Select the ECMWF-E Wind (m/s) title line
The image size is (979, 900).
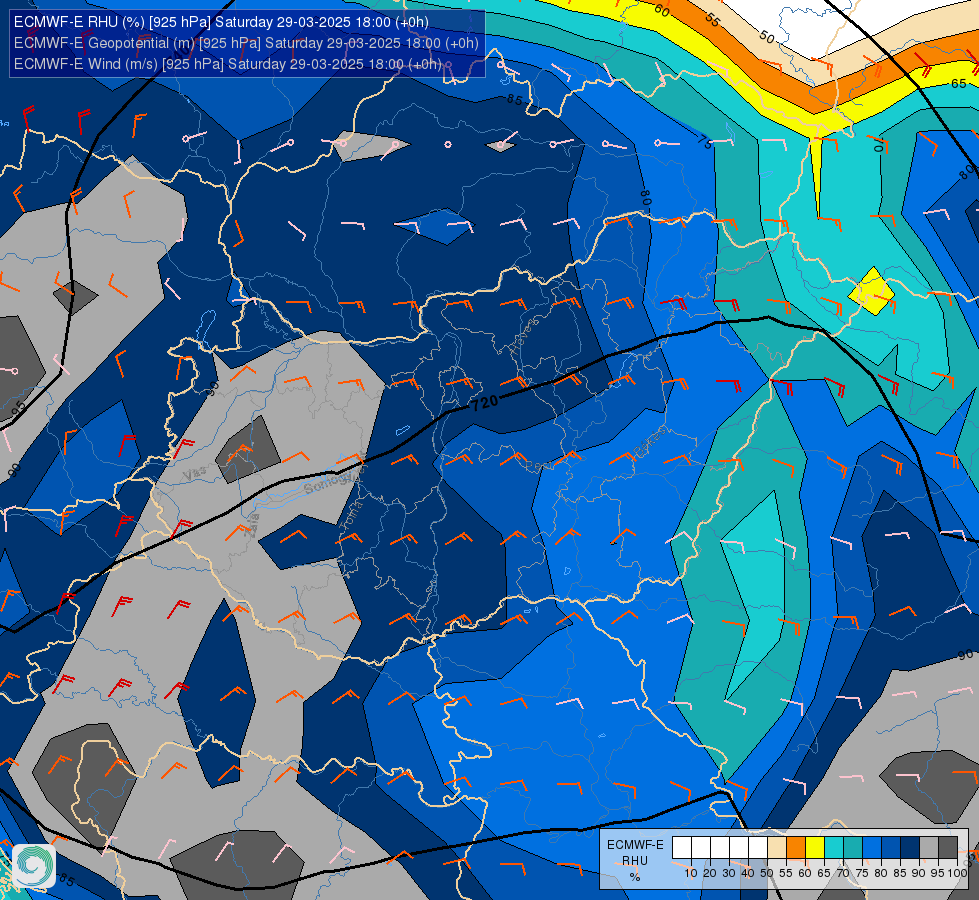[228, 64]
